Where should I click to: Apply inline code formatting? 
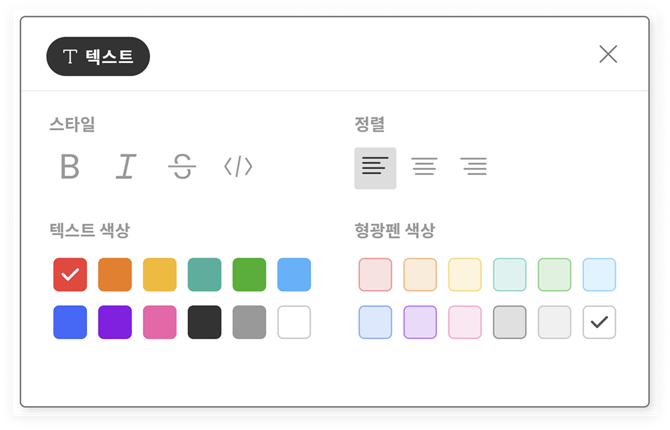point(238,167)
